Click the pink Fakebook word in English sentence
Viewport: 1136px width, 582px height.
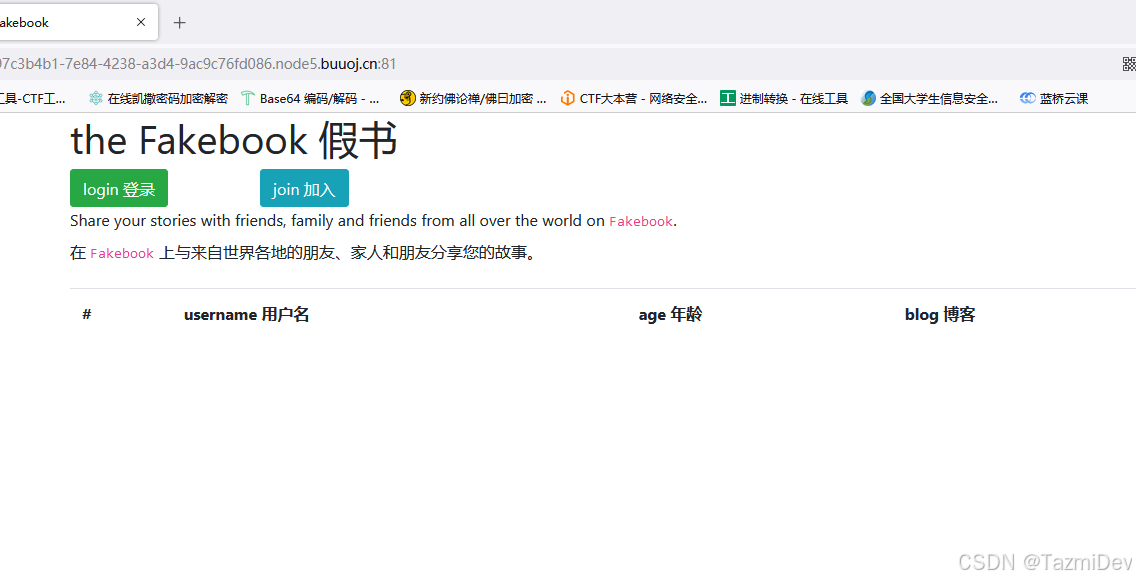click(641, 222)
